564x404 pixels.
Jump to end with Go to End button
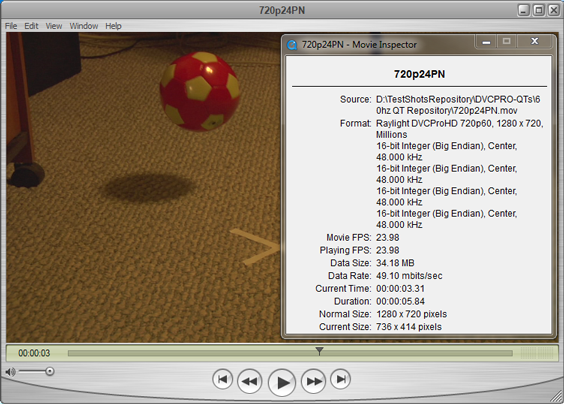pos(341,379)
